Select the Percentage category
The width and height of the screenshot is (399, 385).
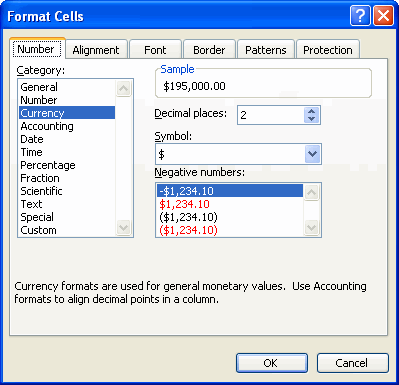67,165
